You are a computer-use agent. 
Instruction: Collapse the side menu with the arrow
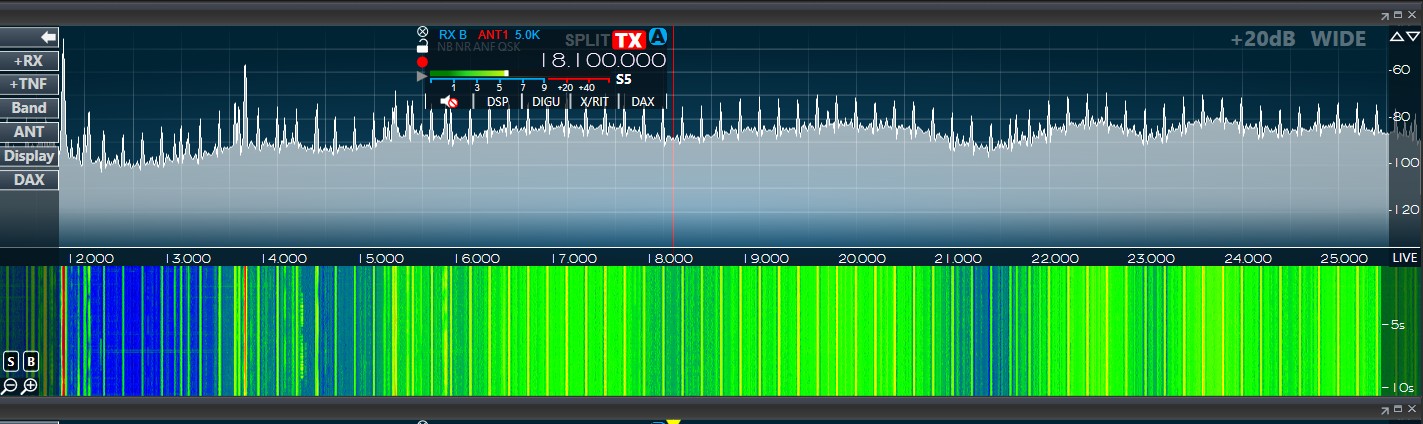(47, 37)
